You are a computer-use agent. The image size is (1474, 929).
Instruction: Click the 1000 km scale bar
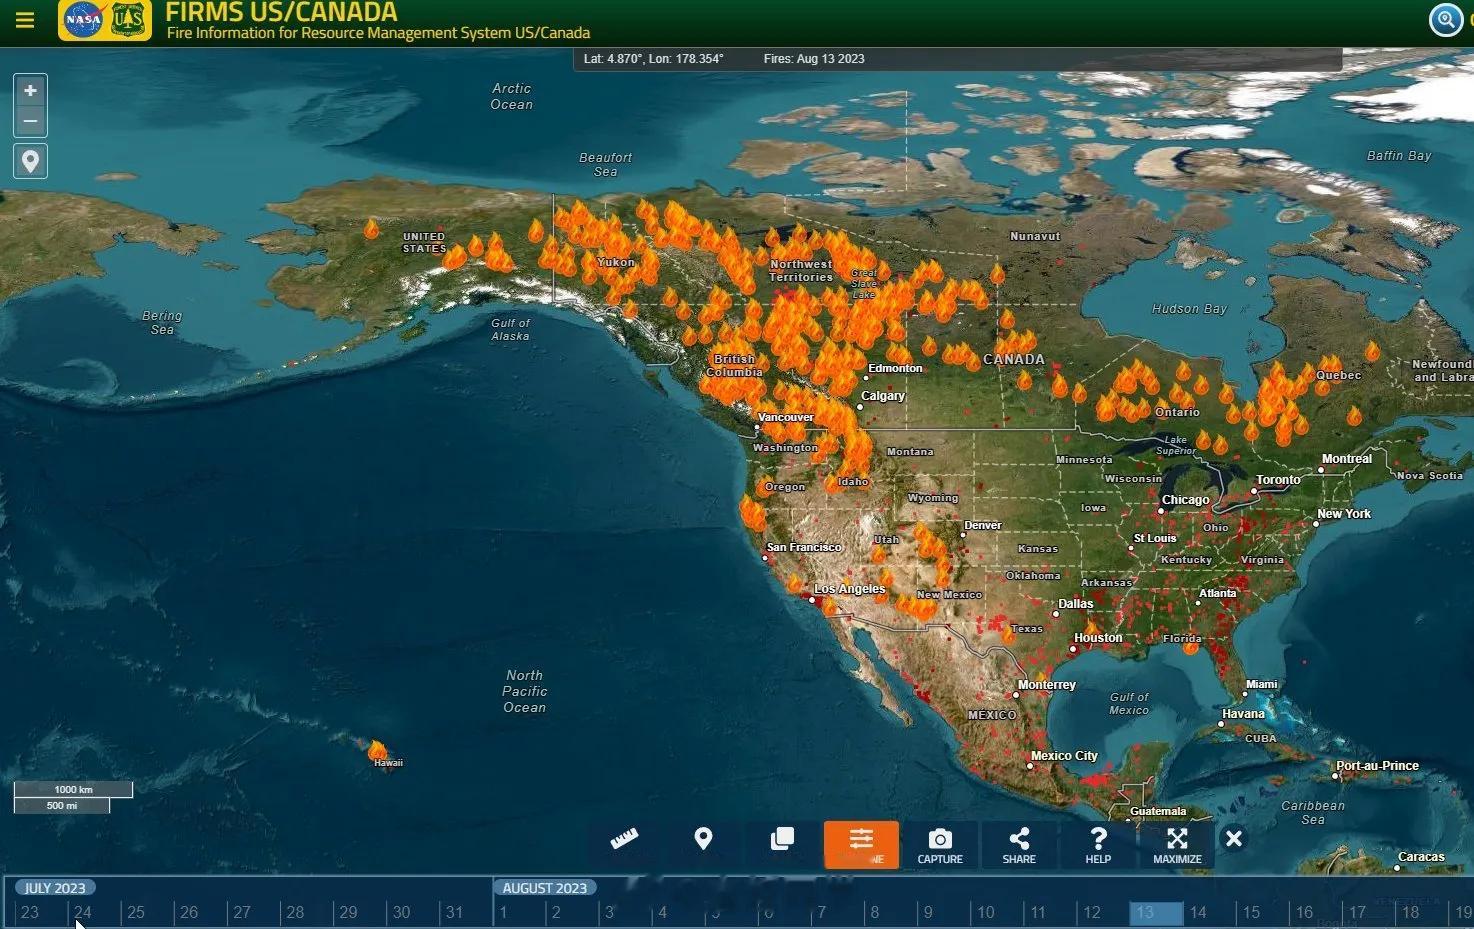pos(73,790)
